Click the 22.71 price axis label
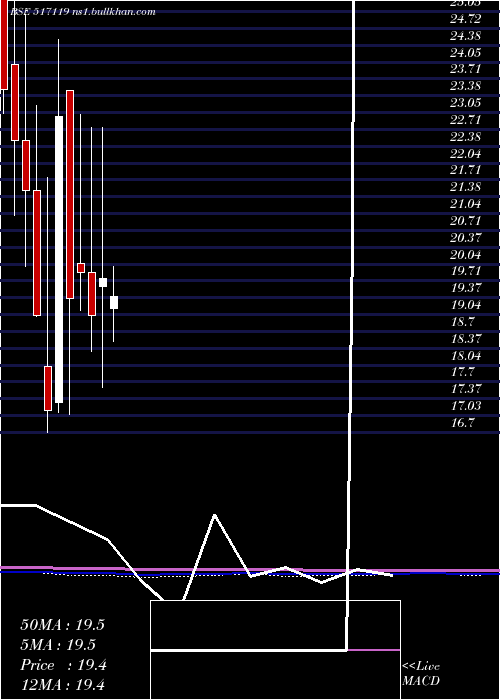The height and width of the screenshot is (700, 500). [x=466, y=120]
